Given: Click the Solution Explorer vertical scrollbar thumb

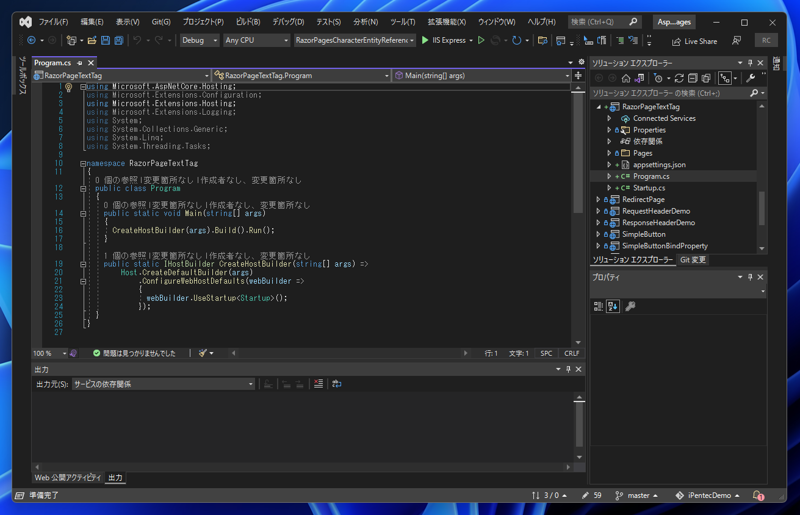Looking at the screenshot, I should tap(761, 208).
